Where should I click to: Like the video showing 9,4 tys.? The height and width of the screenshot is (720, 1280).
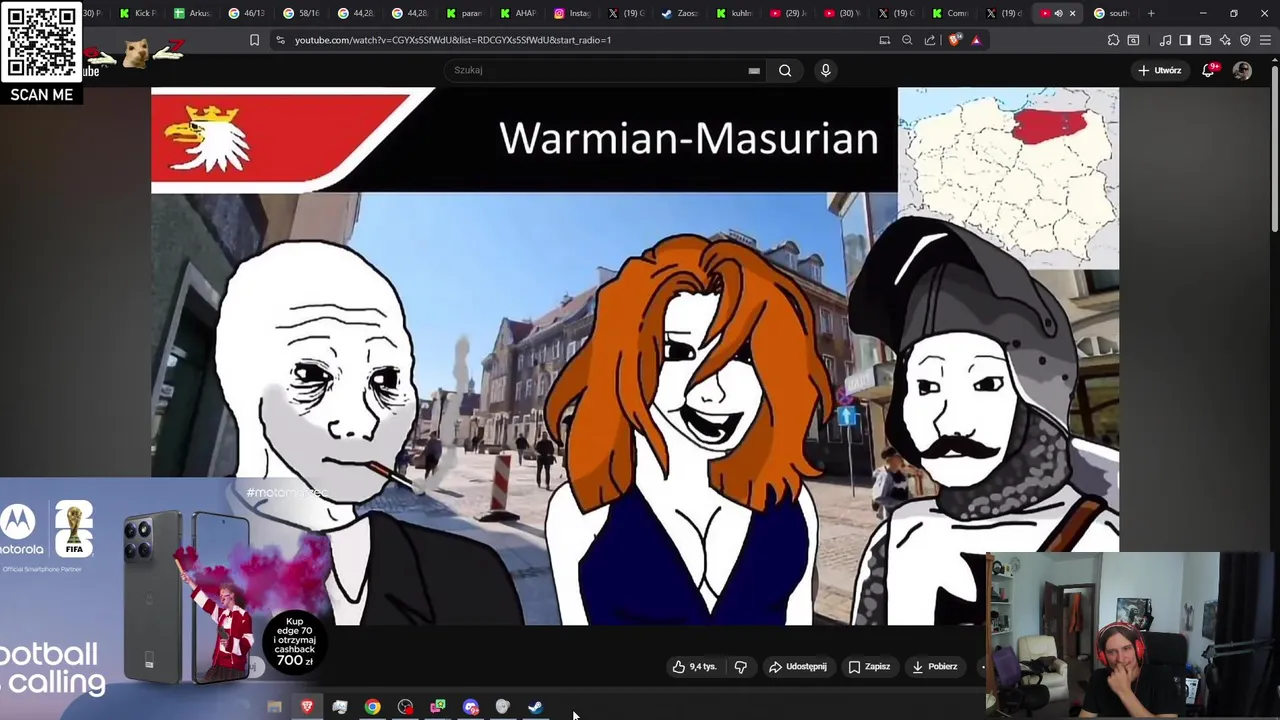click(x=694, y=667)
